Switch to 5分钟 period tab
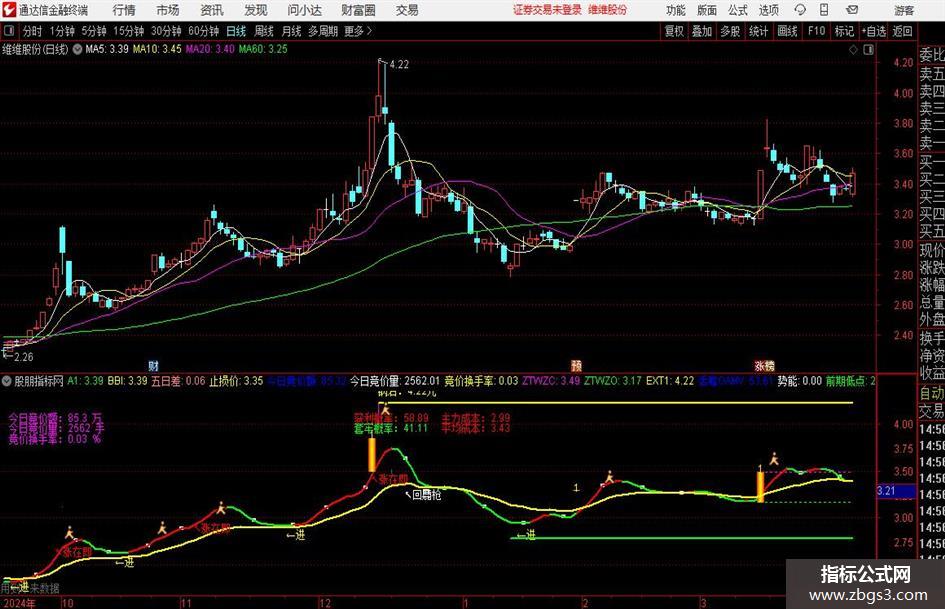This screenshot has height=609, width=945. click(93, 31)
